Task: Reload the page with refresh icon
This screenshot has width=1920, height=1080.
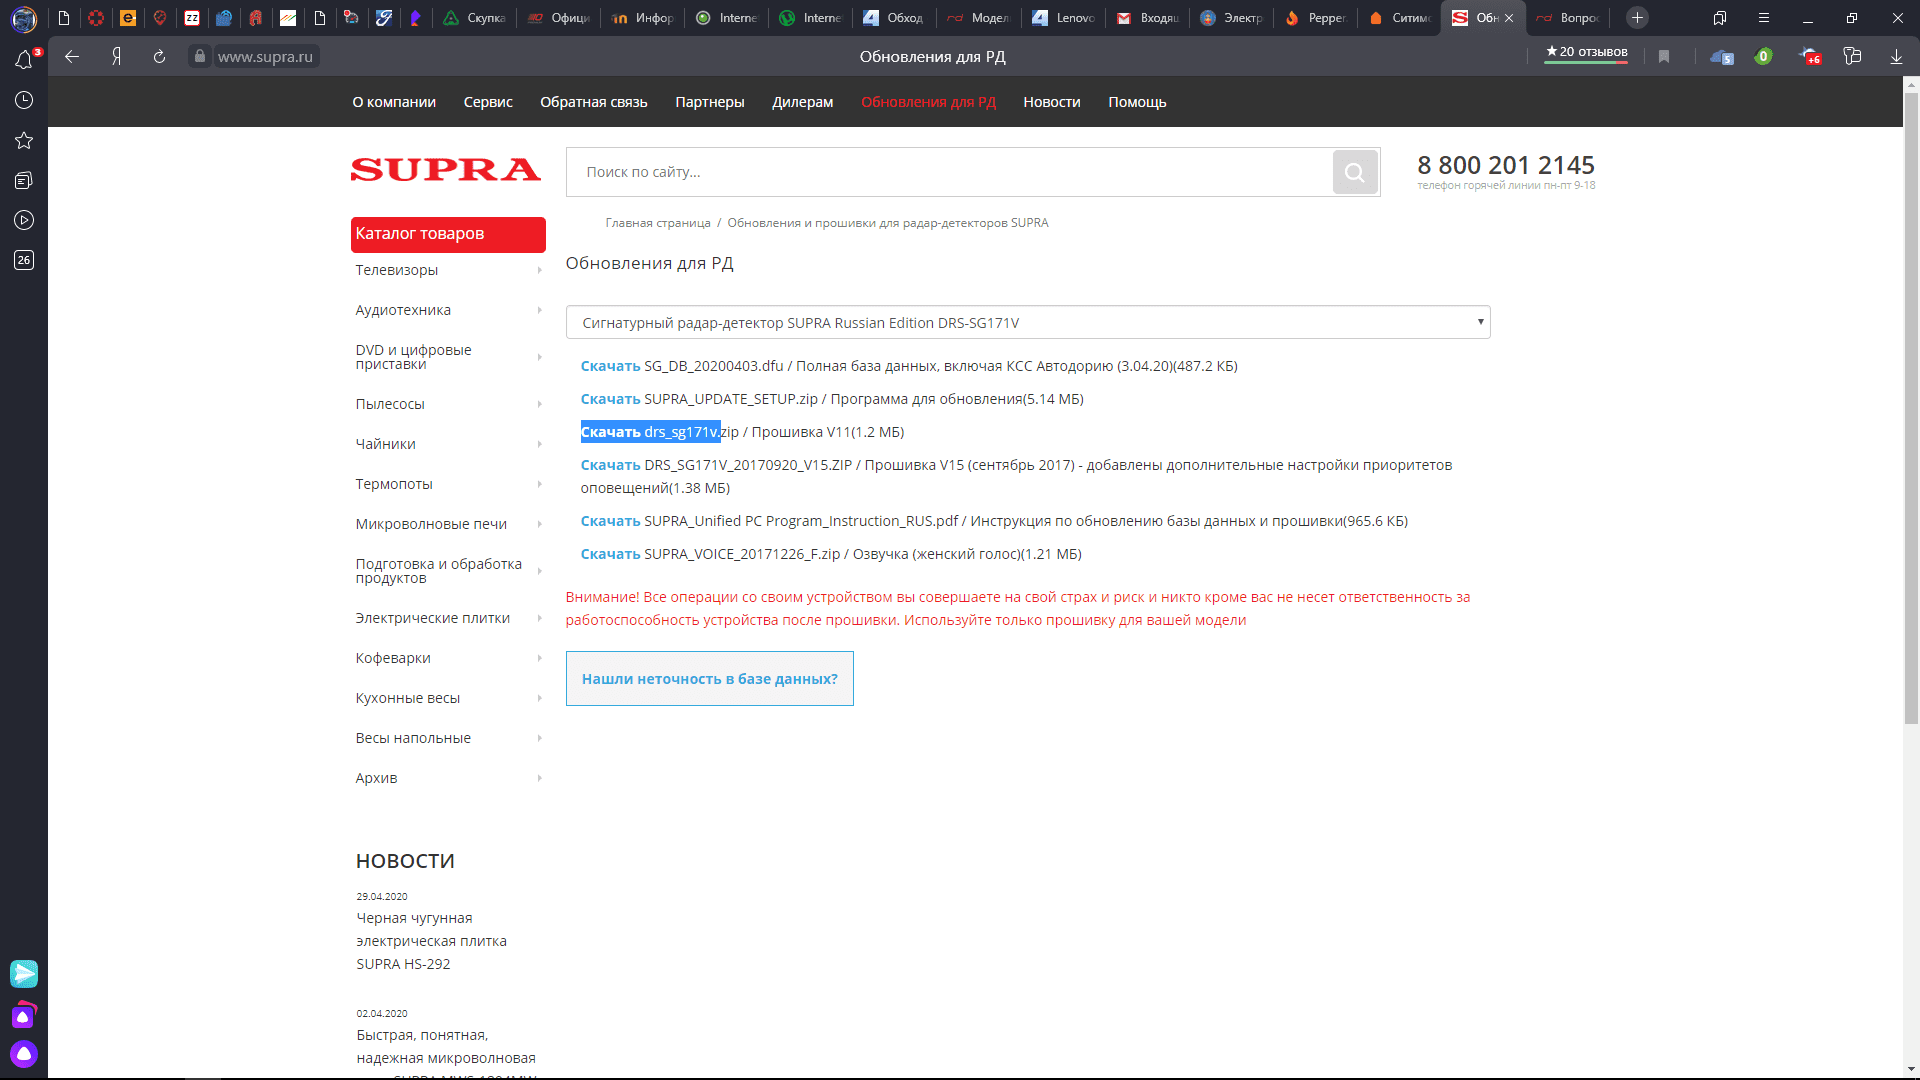Action: point(159,57)
